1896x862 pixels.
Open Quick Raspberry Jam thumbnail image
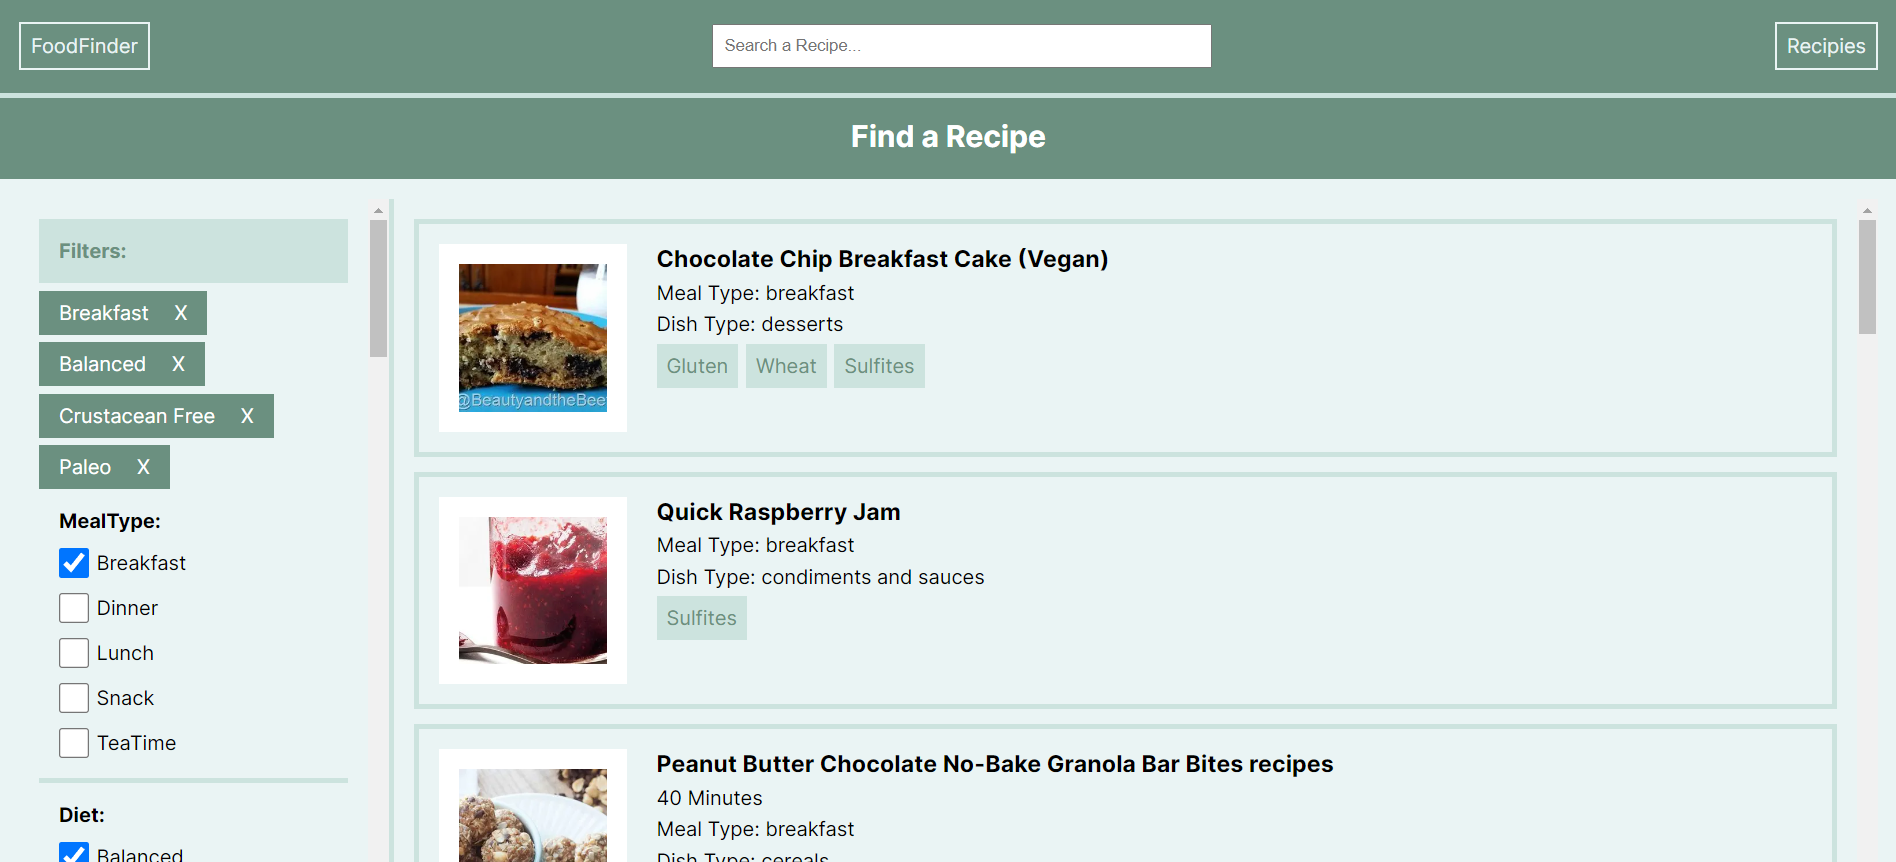pos(533,590)
